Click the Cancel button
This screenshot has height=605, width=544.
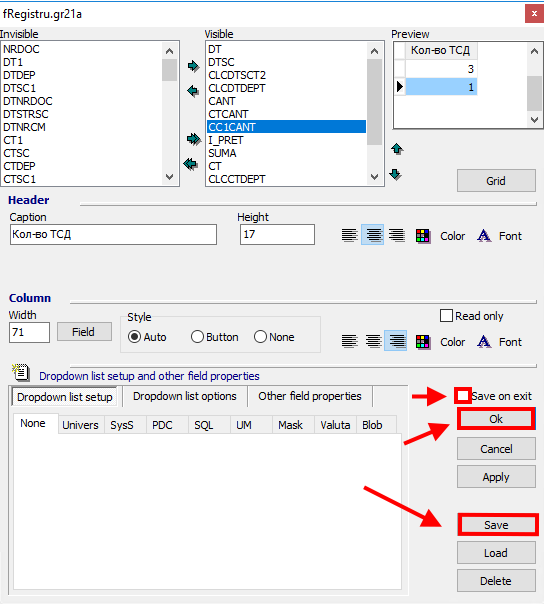(496, 449)
